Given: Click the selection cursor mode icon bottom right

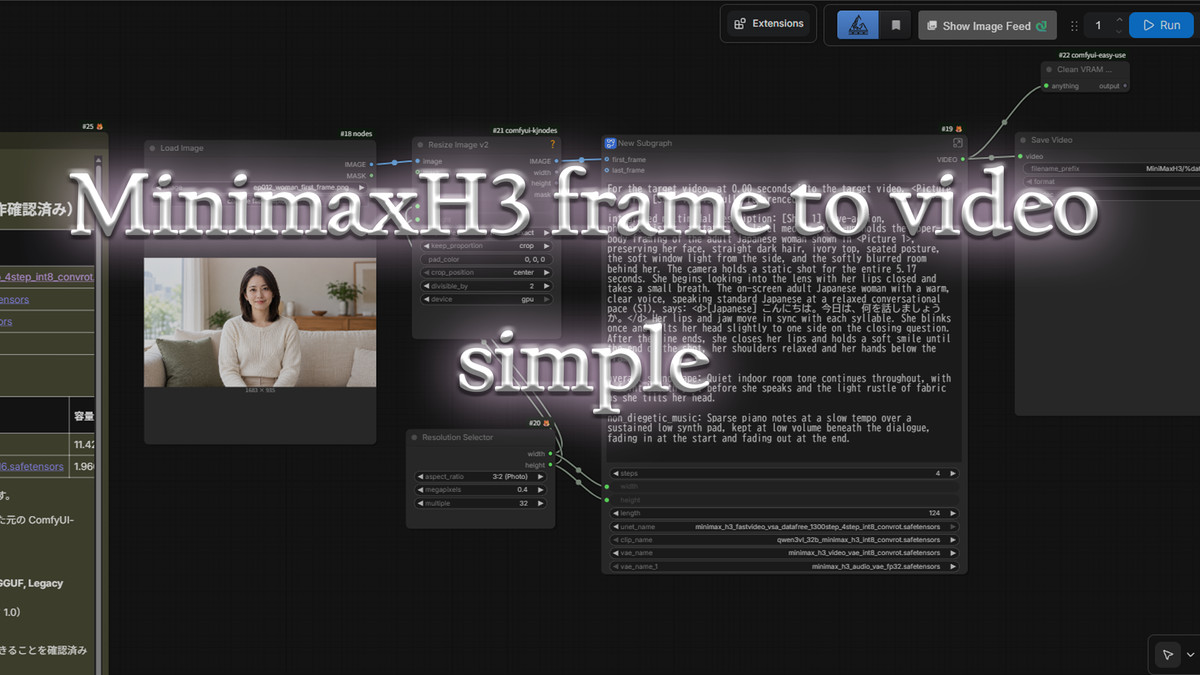Looking at the screenshot, I should pos(1167,655).
